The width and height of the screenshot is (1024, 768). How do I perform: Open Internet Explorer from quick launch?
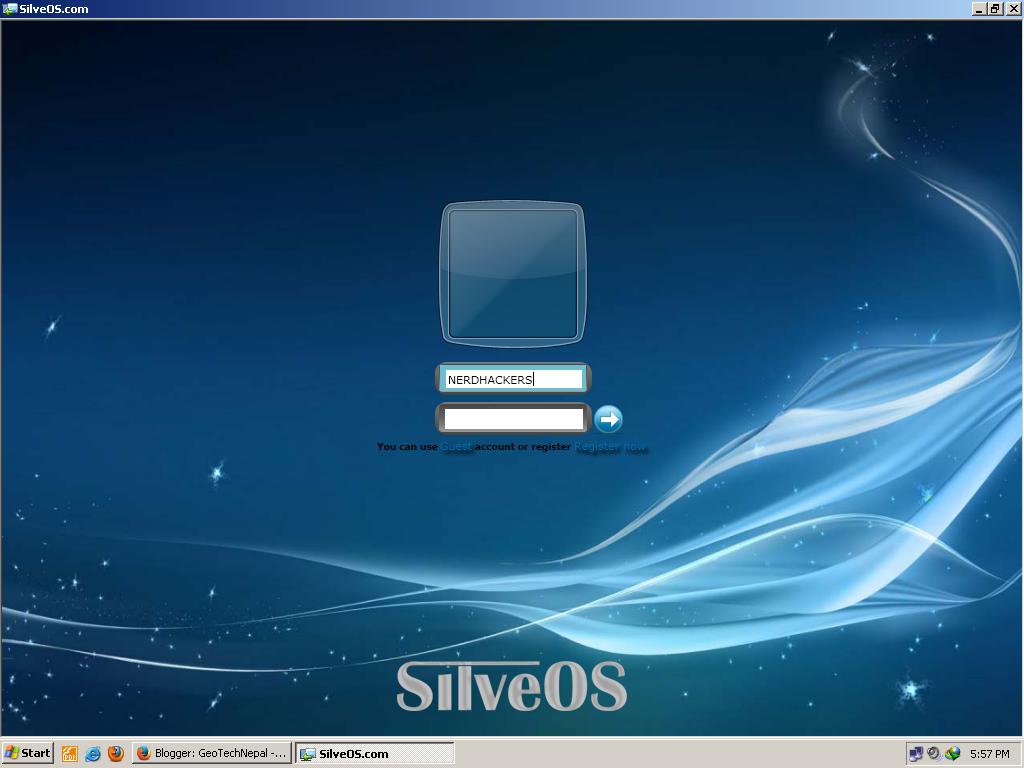91,753
